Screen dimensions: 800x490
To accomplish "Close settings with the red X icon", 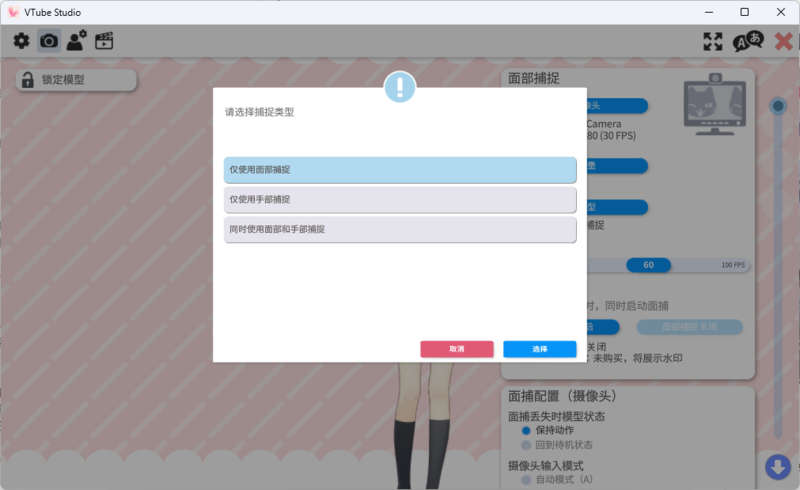I will click(784, 41).
